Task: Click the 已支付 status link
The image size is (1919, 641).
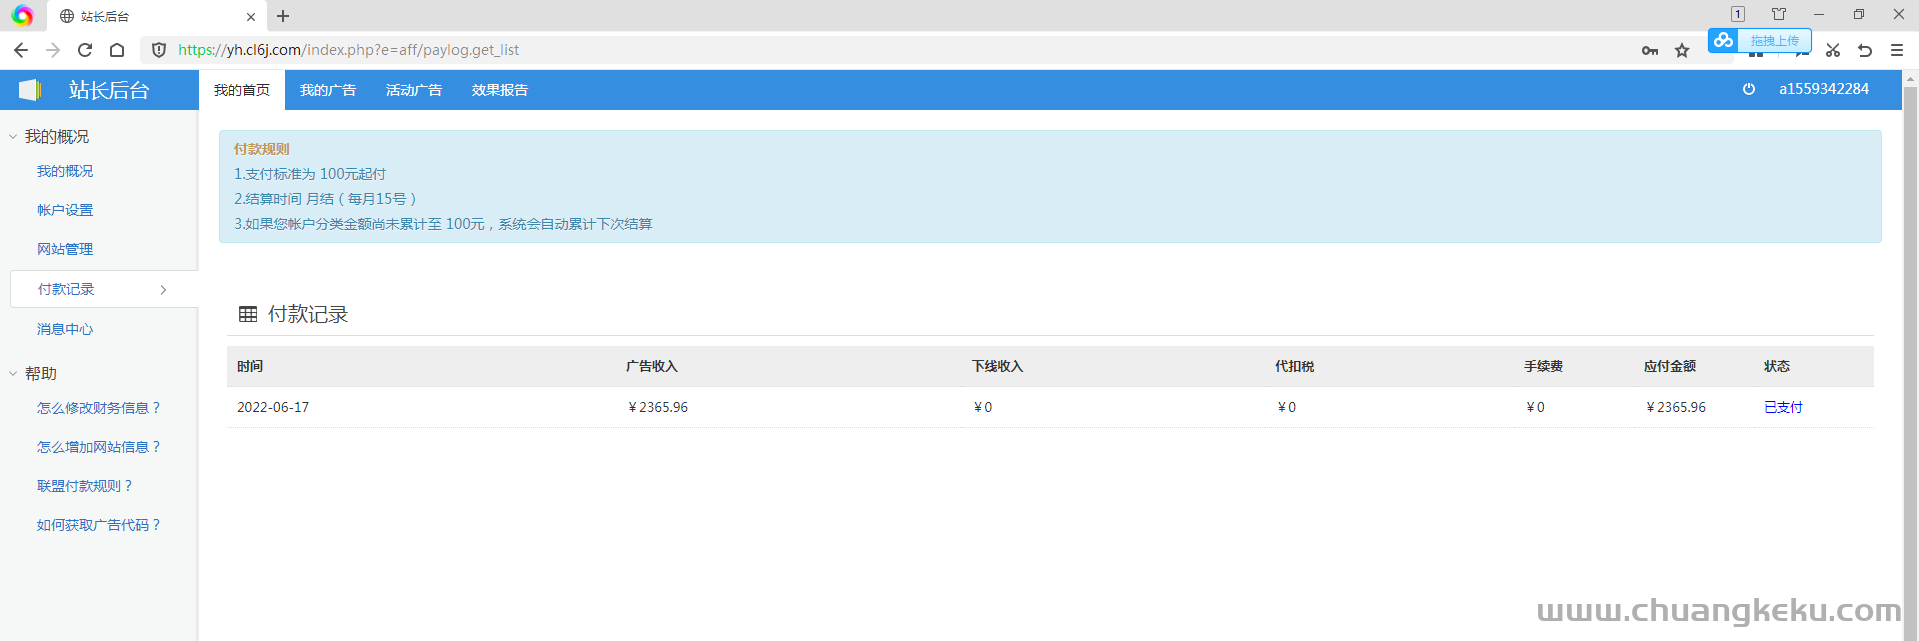Action: [1783, 407]
